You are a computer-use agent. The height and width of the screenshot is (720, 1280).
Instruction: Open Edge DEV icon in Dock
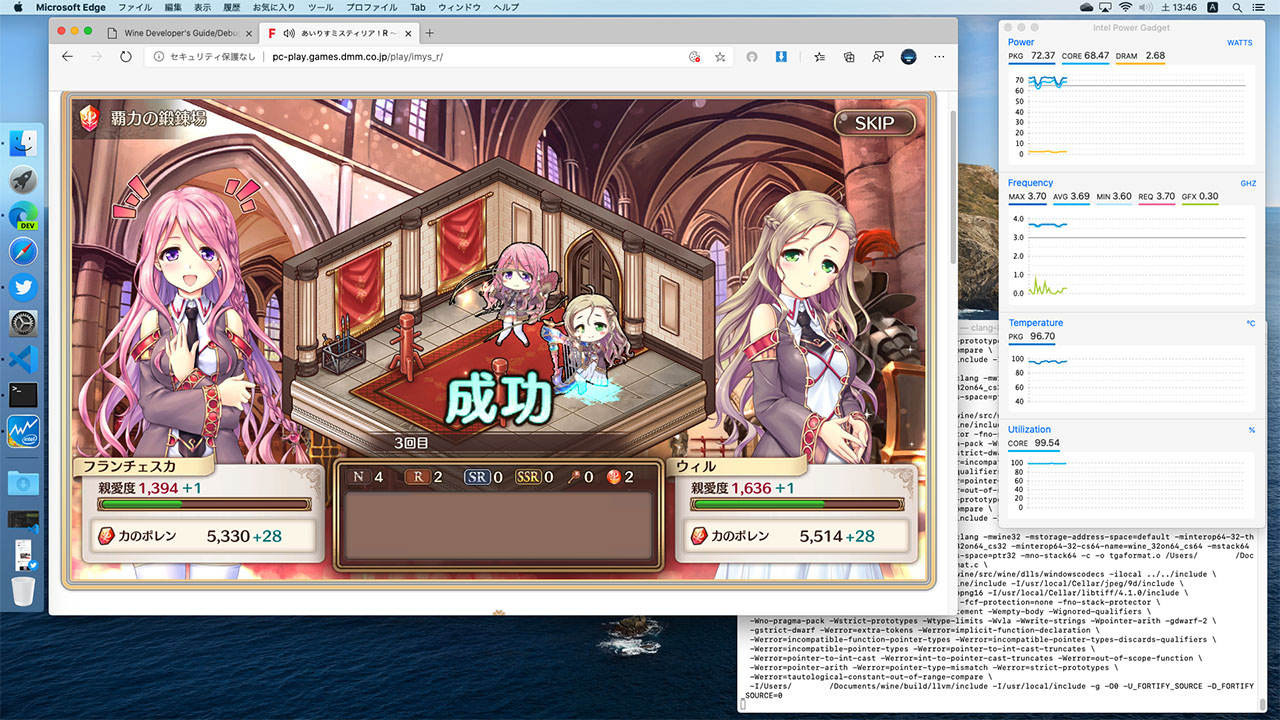pyautogui.click(x=23, y=216)
